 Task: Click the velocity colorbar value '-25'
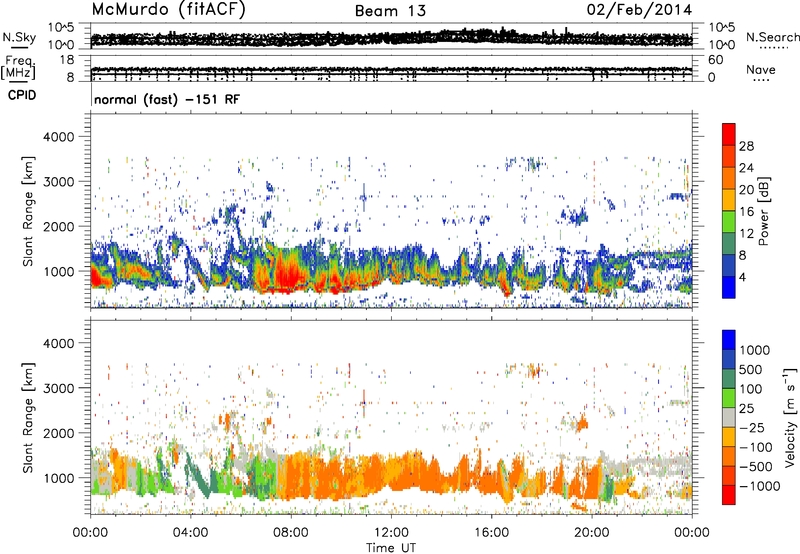click(752, 428)
